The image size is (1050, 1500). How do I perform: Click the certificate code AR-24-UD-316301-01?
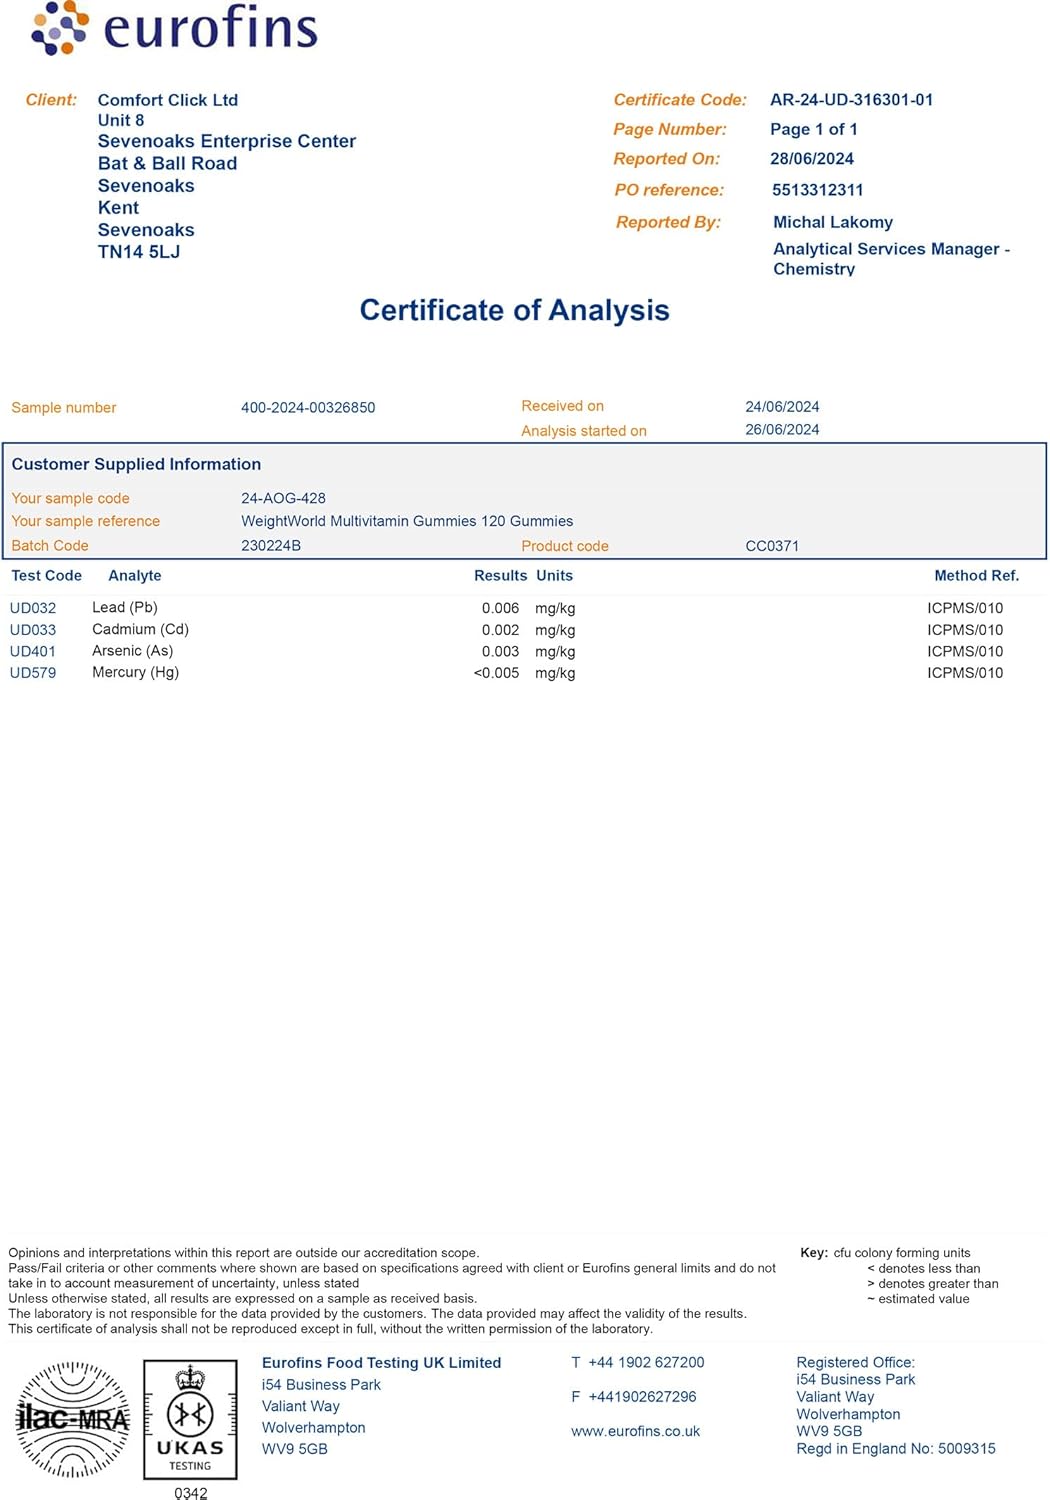[851, 100]
